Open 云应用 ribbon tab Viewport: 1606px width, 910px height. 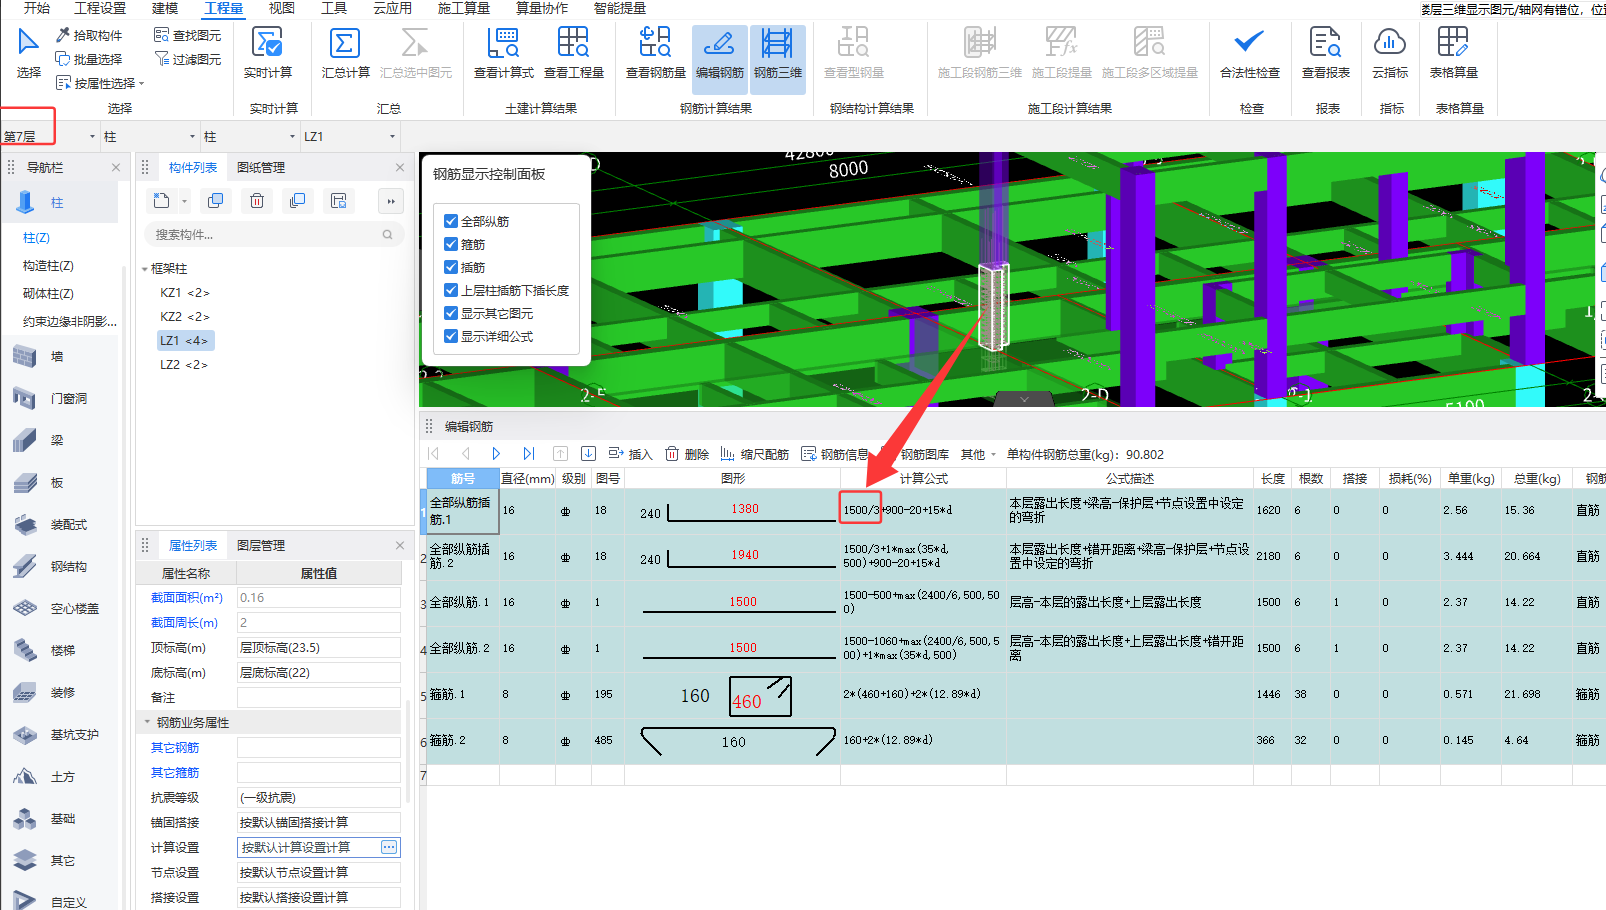click(x=392, y=8)
